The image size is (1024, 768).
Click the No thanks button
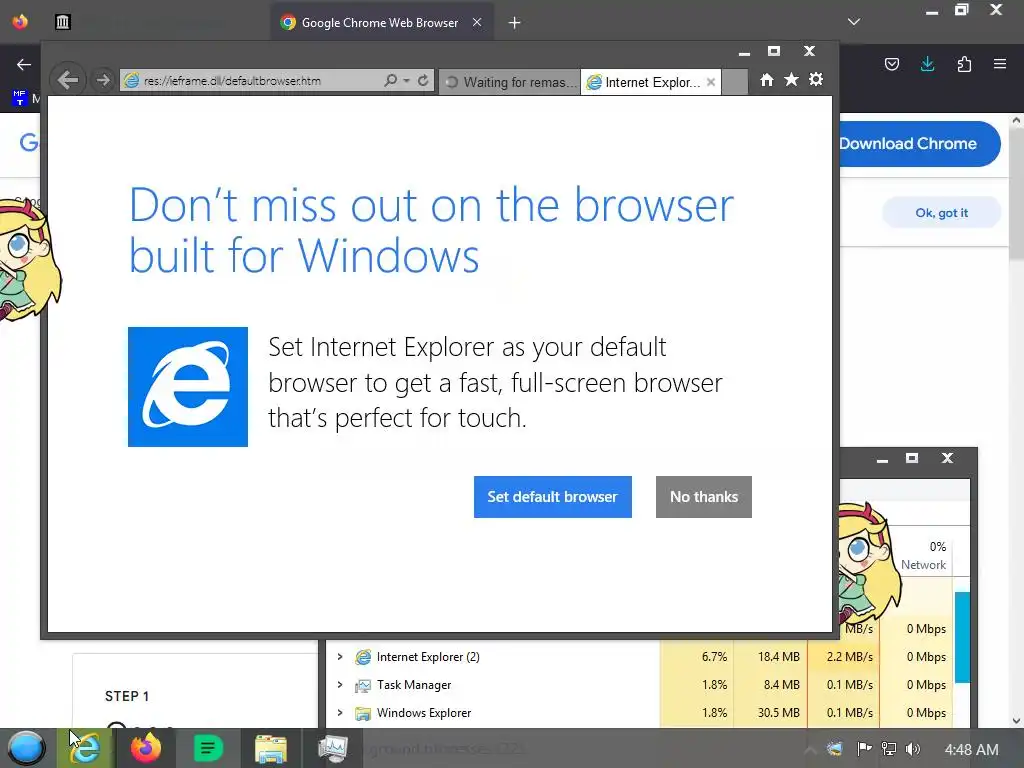coord(704,497)
